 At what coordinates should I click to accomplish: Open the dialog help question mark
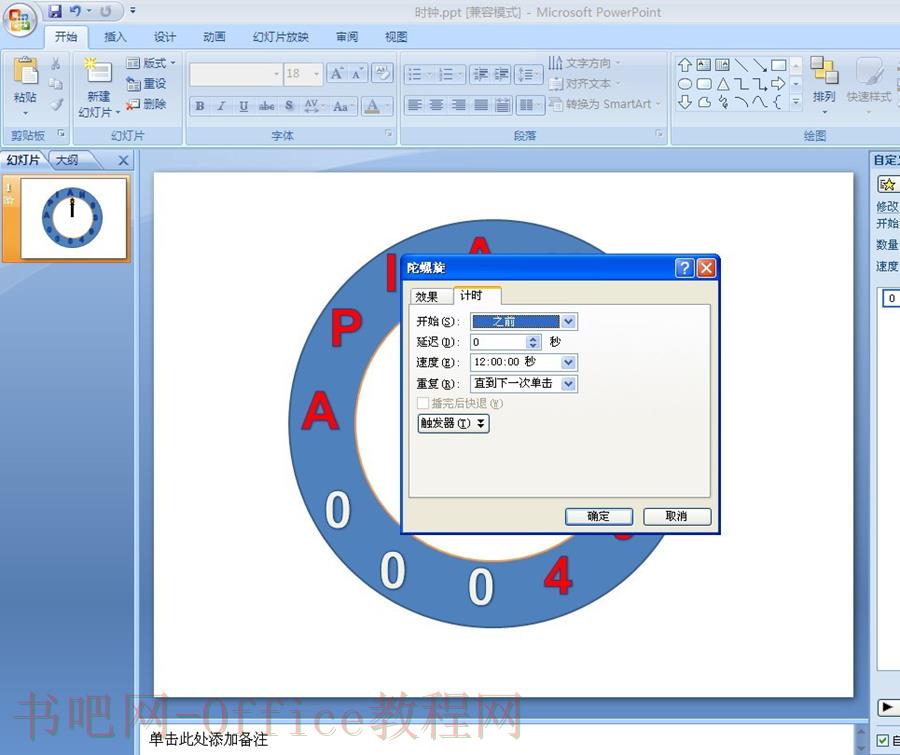(684, 268)
